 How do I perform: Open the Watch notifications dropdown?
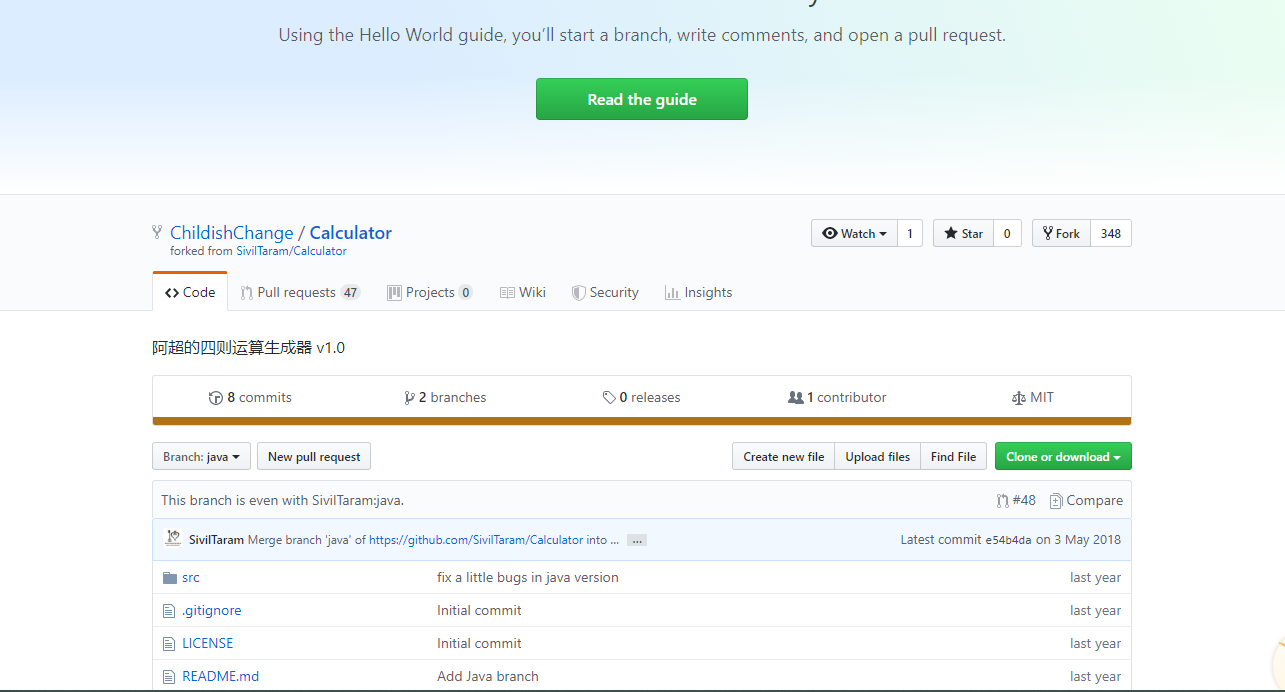click(854, 233)
